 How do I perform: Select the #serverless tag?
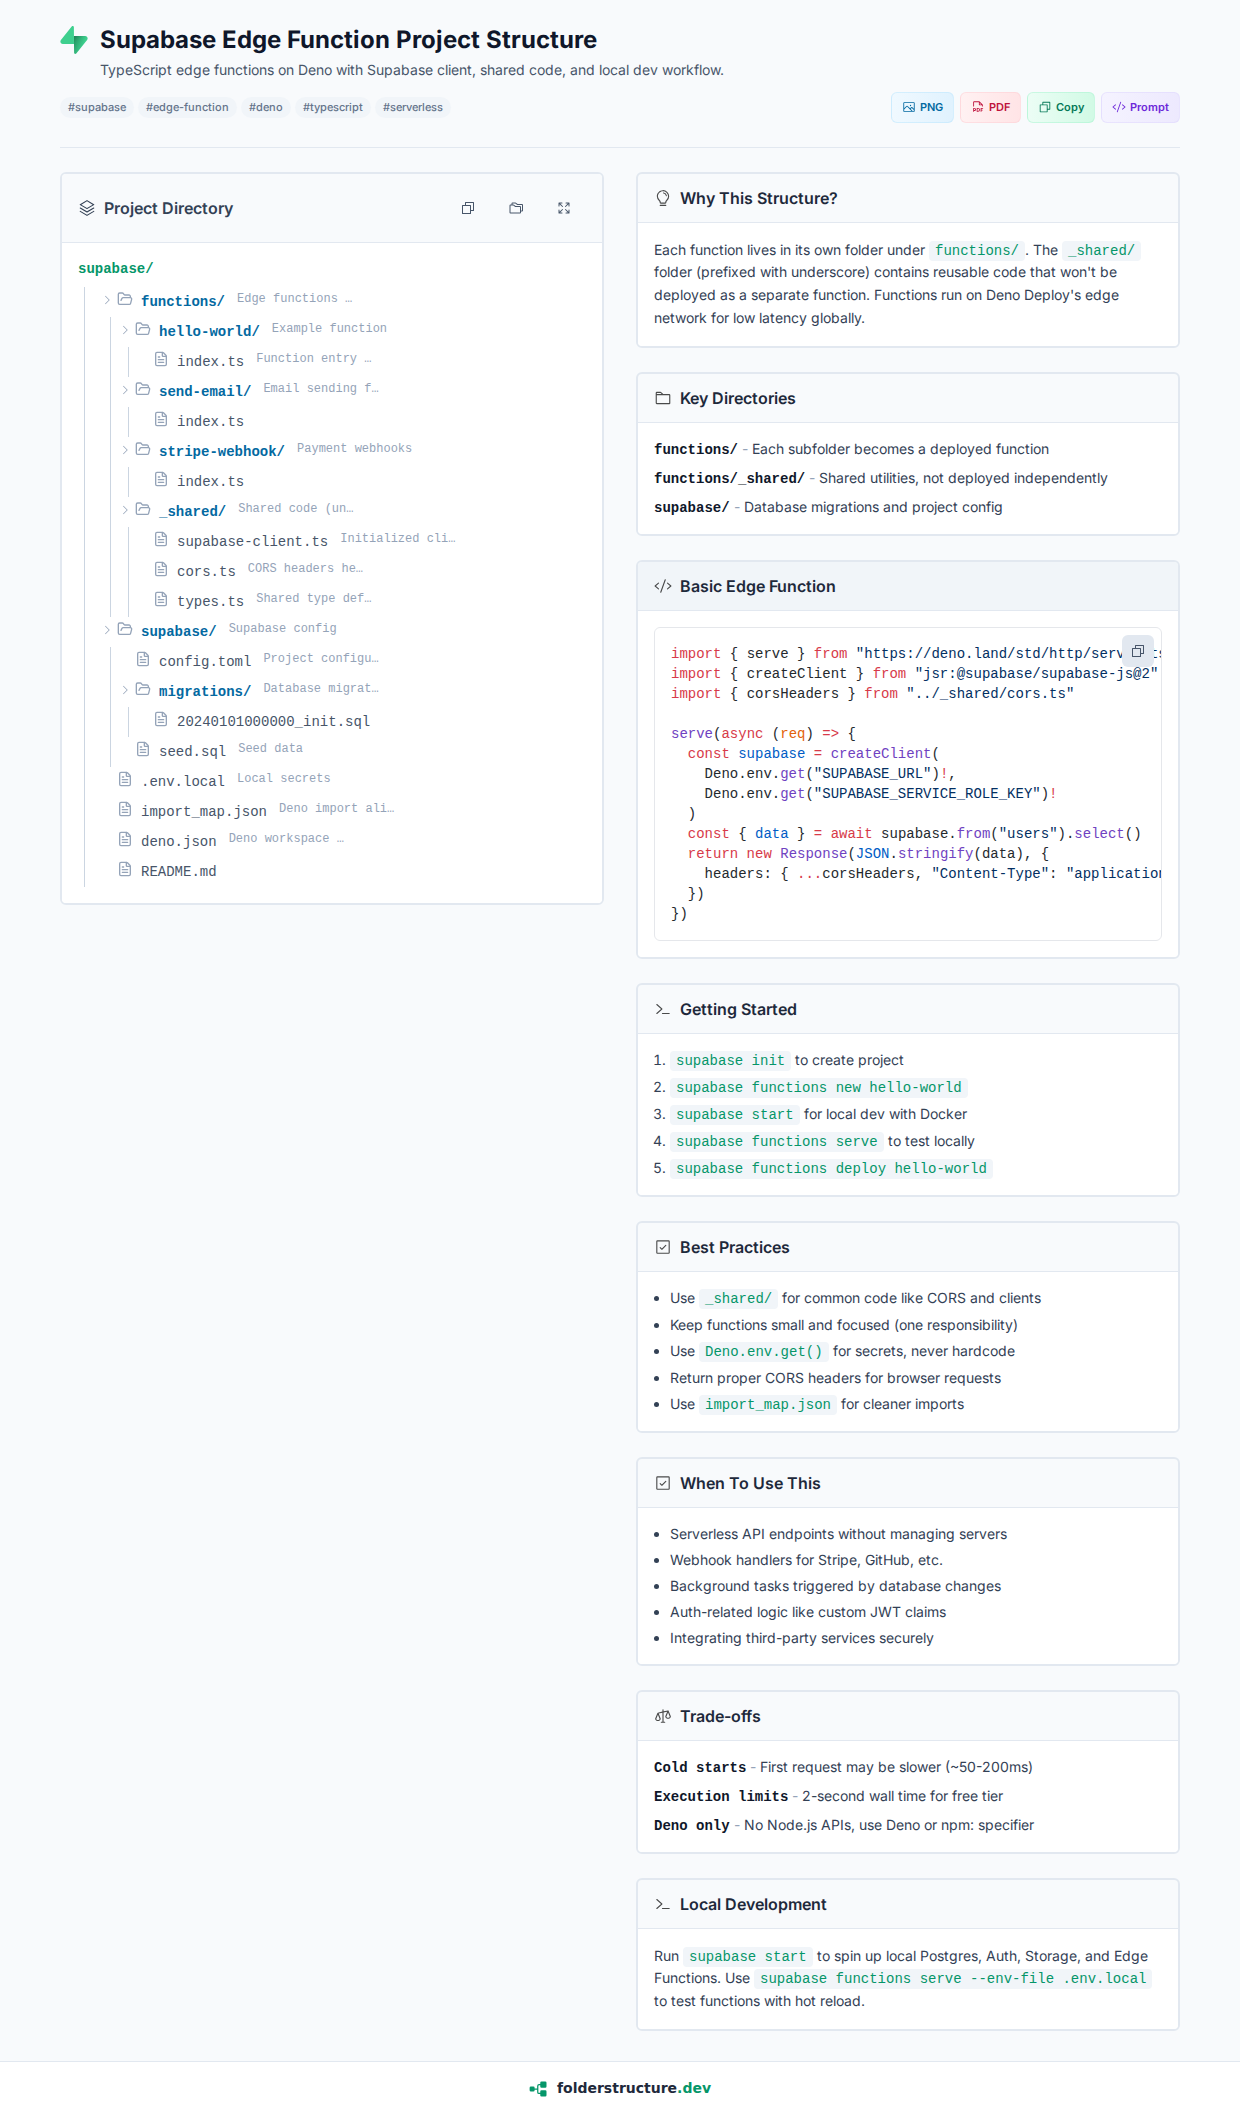point(412,107)
